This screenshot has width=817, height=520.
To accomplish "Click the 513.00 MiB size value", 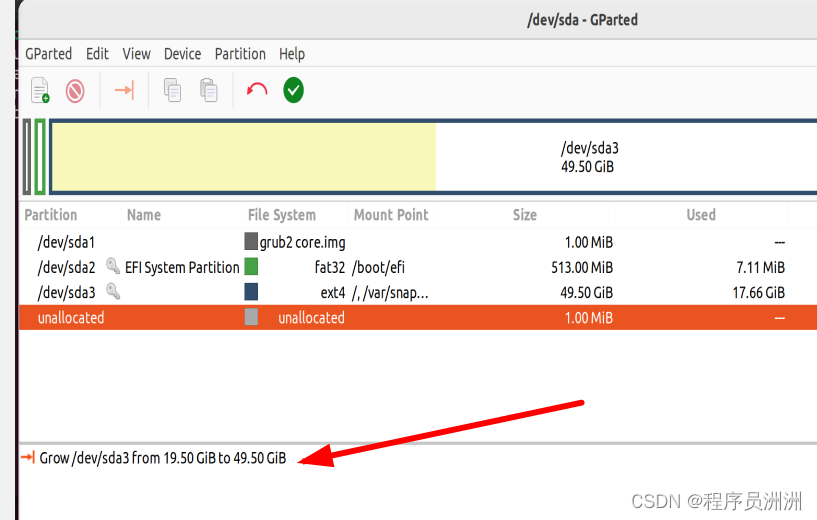I will click(x=582, y=267).
